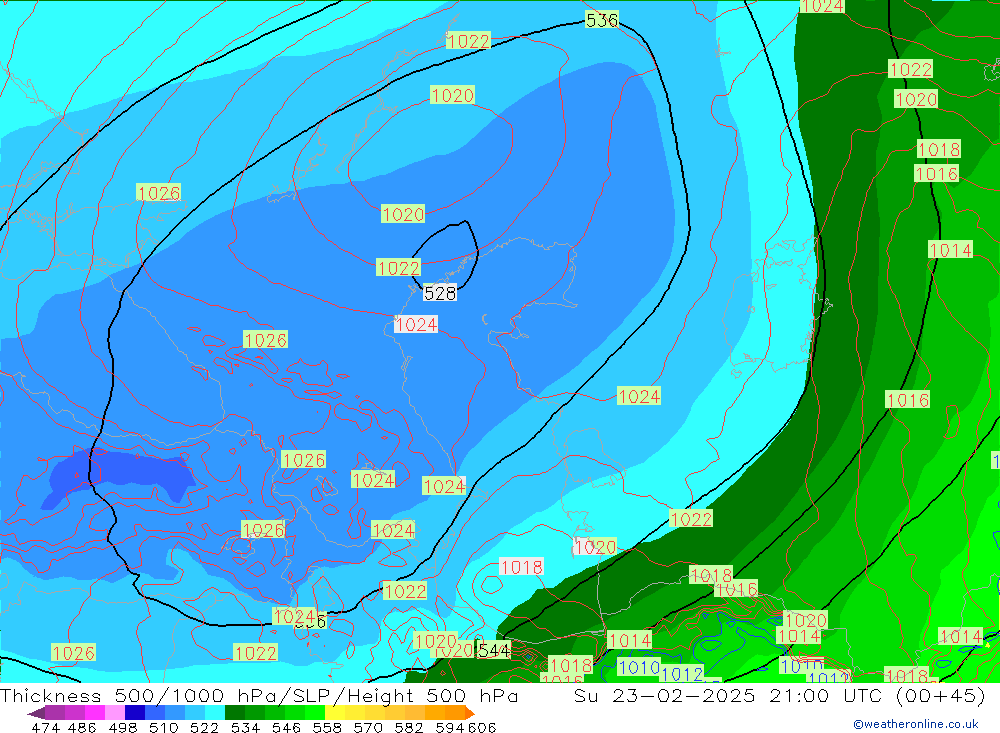Click the dark blue legend swatch
Screen dimensions: 1000x733
point(135,713)
